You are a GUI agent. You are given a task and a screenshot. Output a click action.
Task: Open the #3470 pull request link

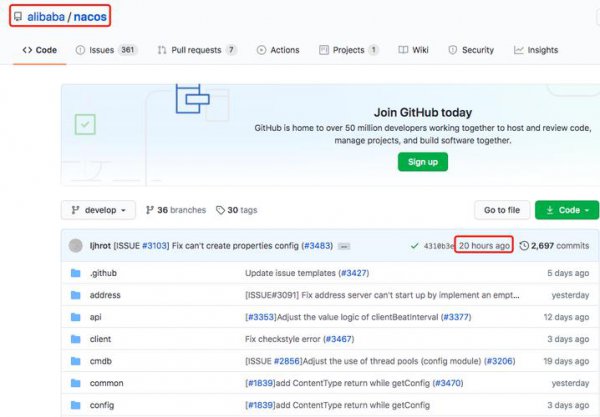point(448,383)
